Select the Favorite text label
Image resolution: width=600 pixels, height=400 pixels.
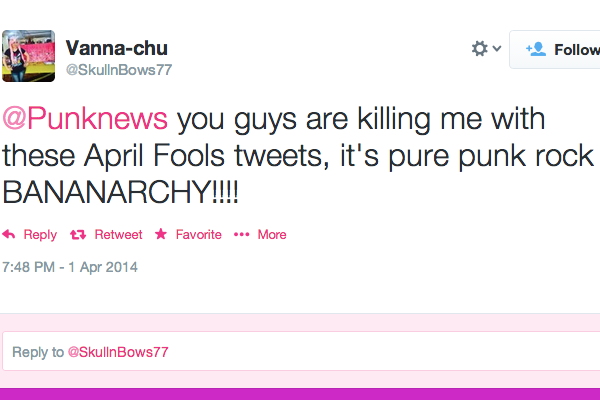point(199,235)
